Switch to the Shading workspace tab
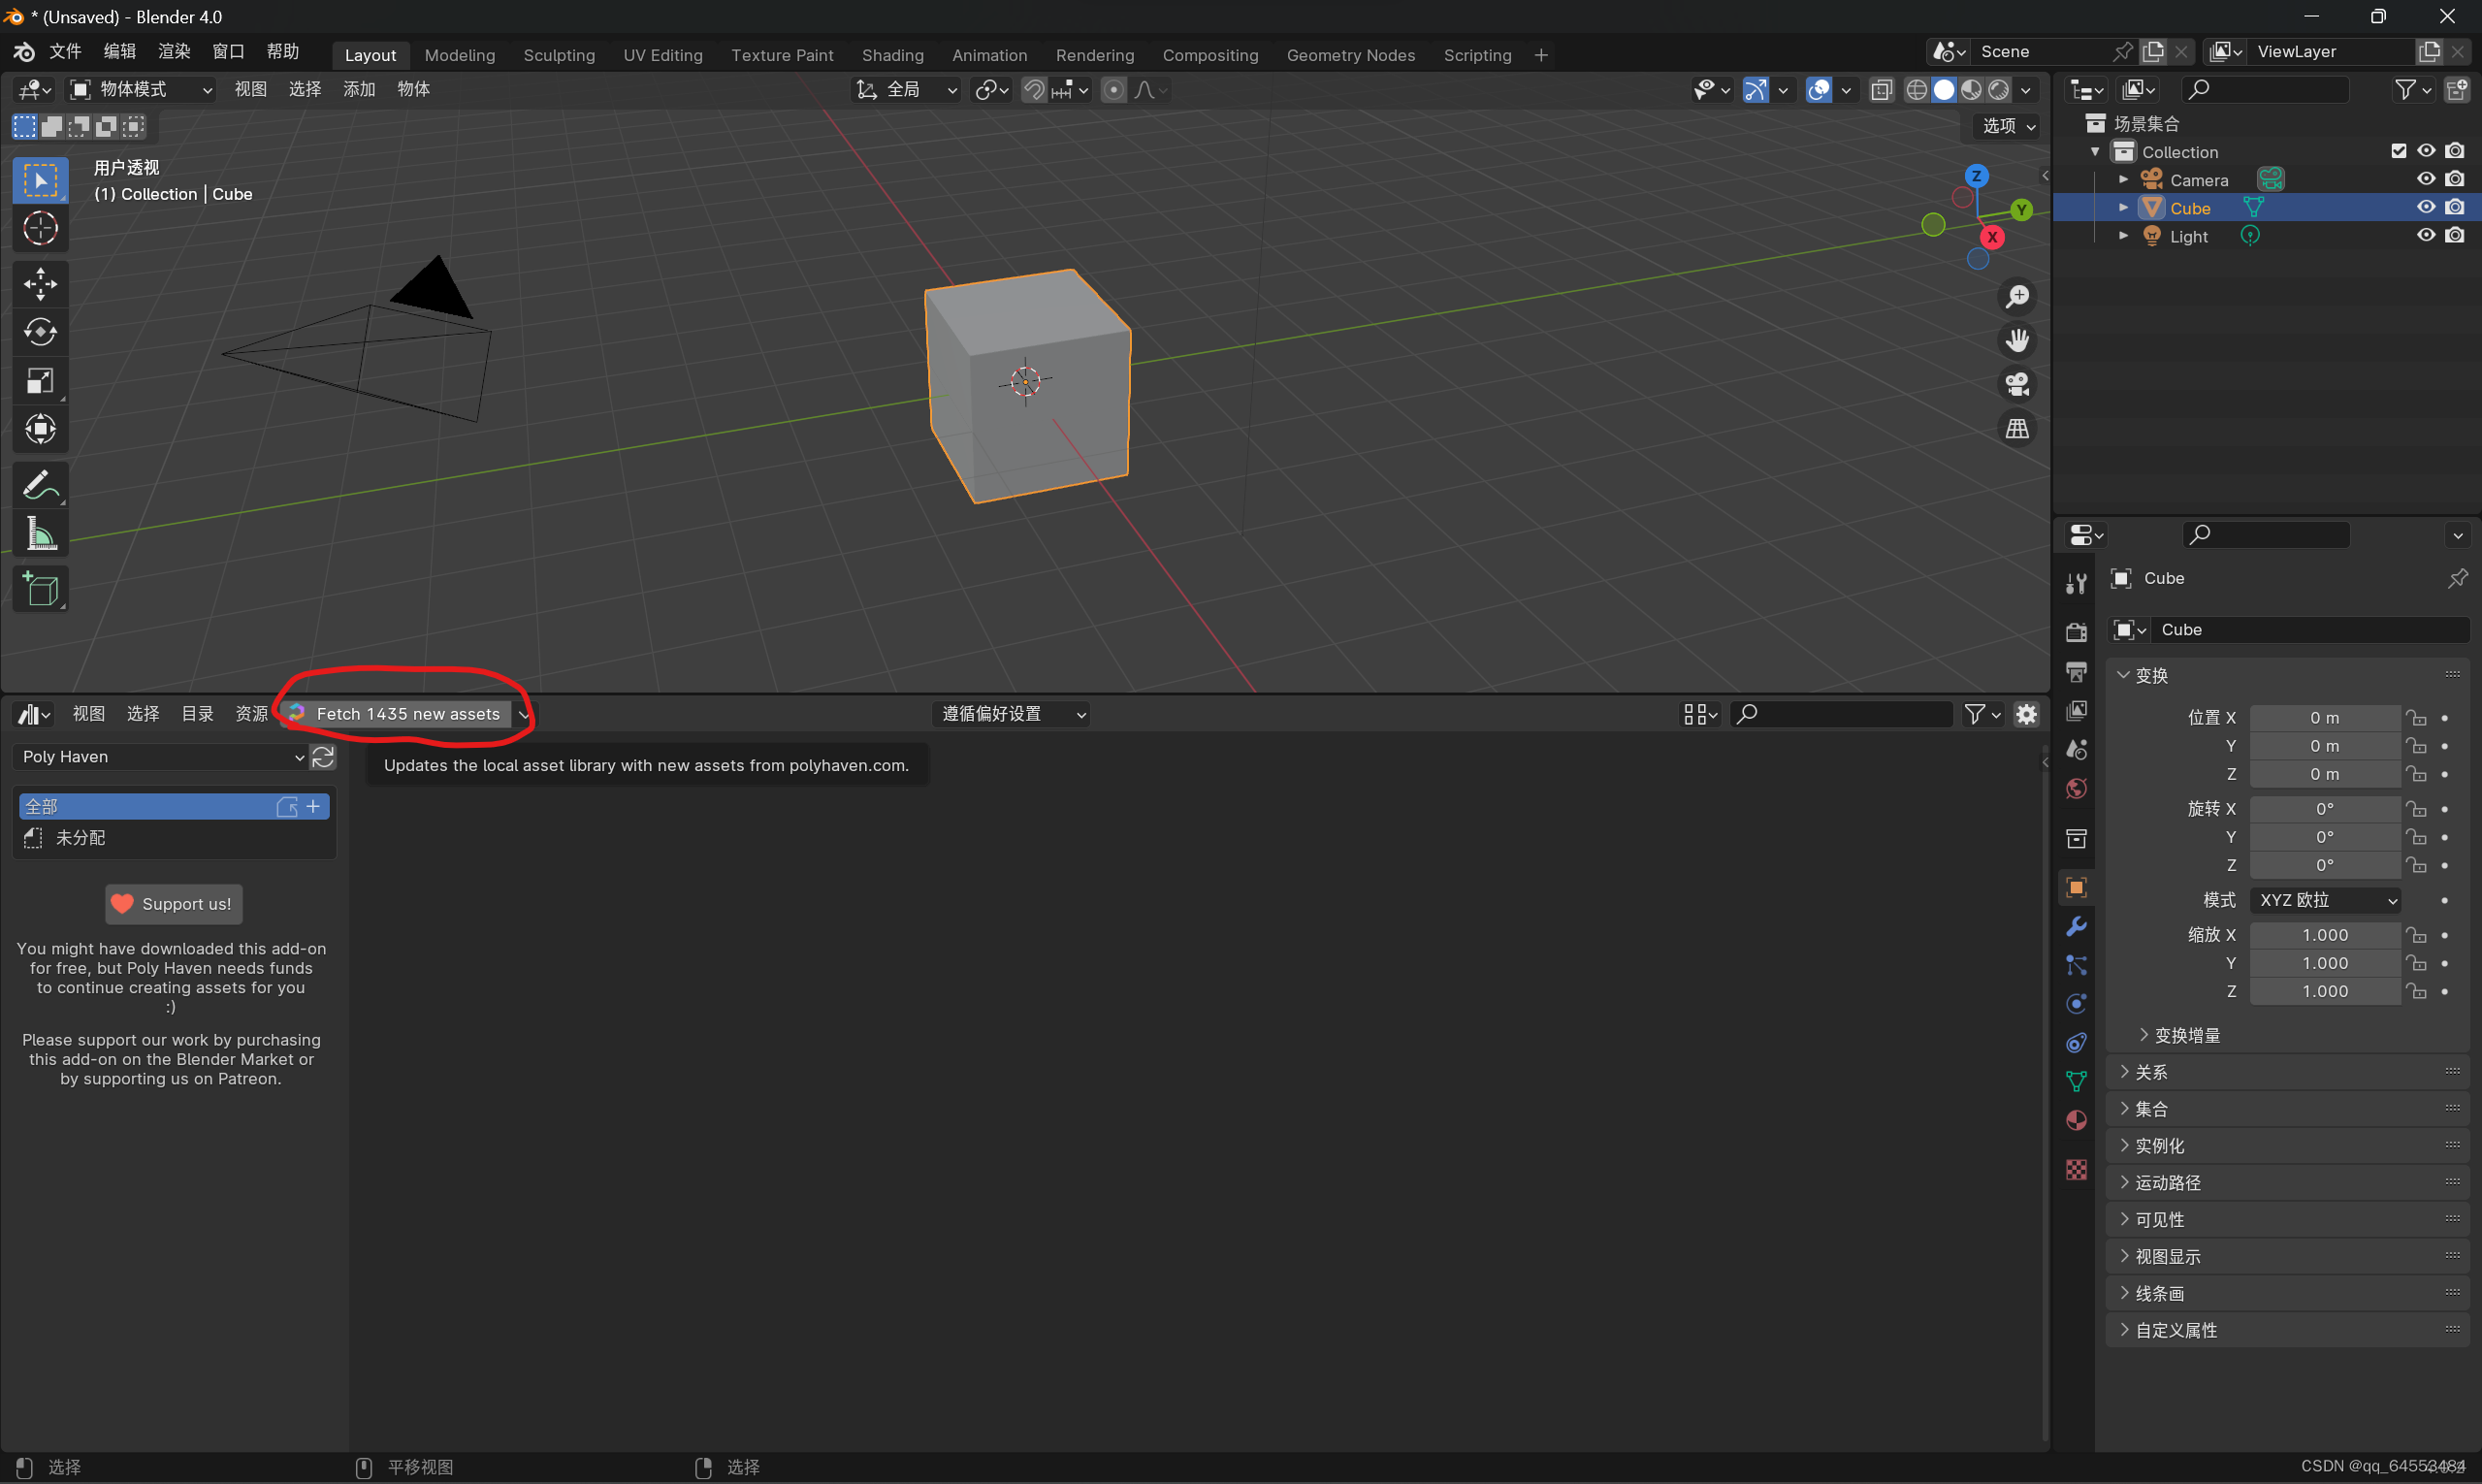Screen dimensions: 2482x1484 (x=892, y=55)
